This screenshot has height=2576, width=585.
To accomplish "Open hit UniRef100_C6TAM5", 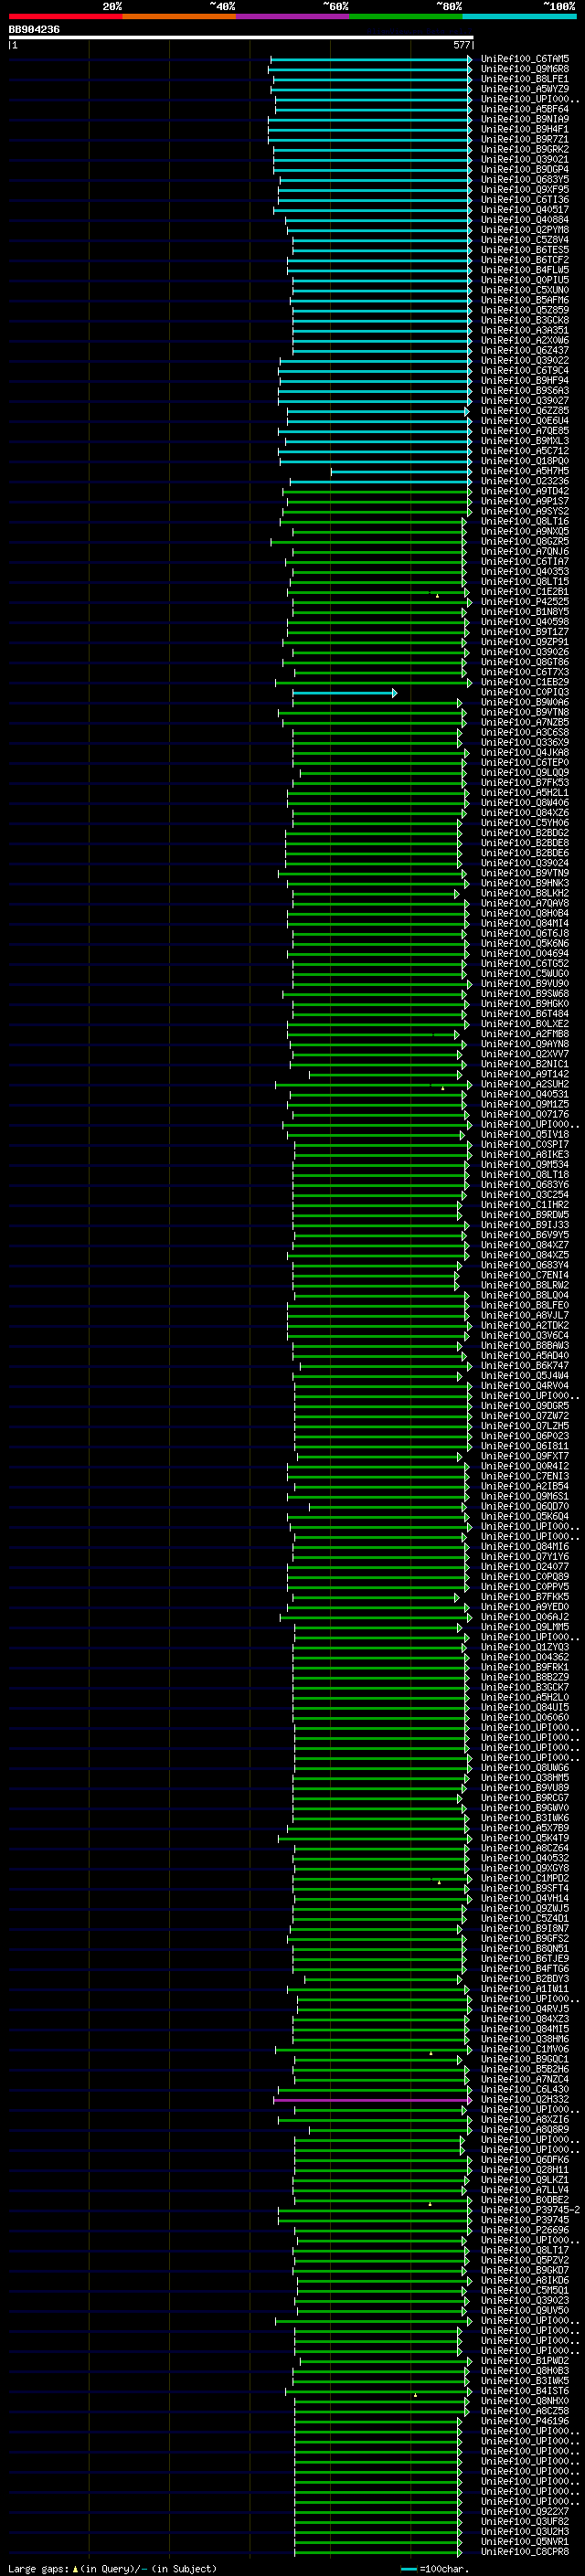I will tap(525, 59).
